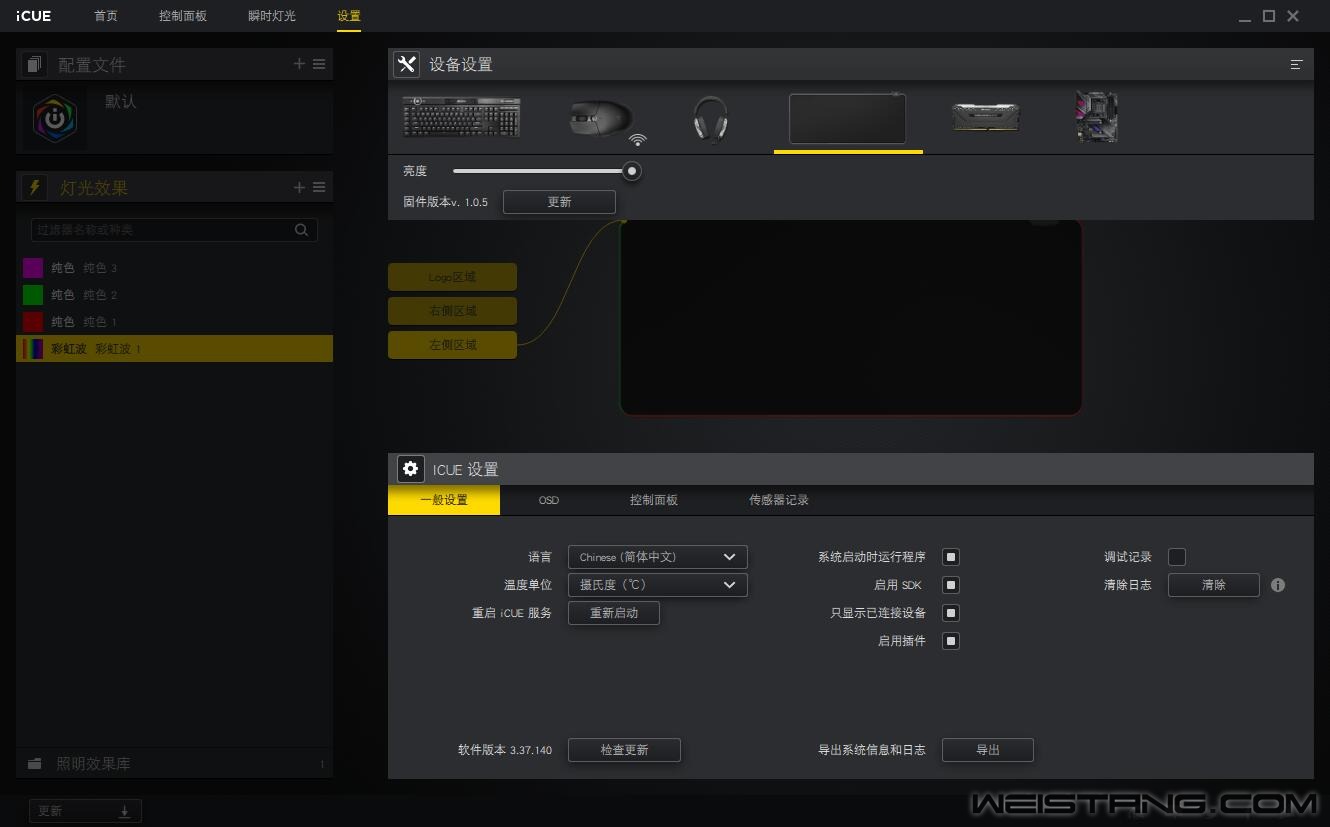Click the 导出 button
This screenshot has width=1330, height=827.
(988, 750)
